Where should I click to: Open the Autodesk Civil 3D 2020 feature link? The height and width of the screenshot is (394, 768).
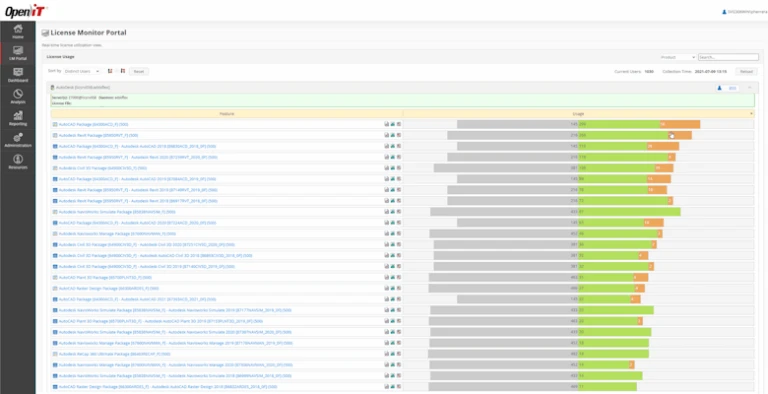146,245
